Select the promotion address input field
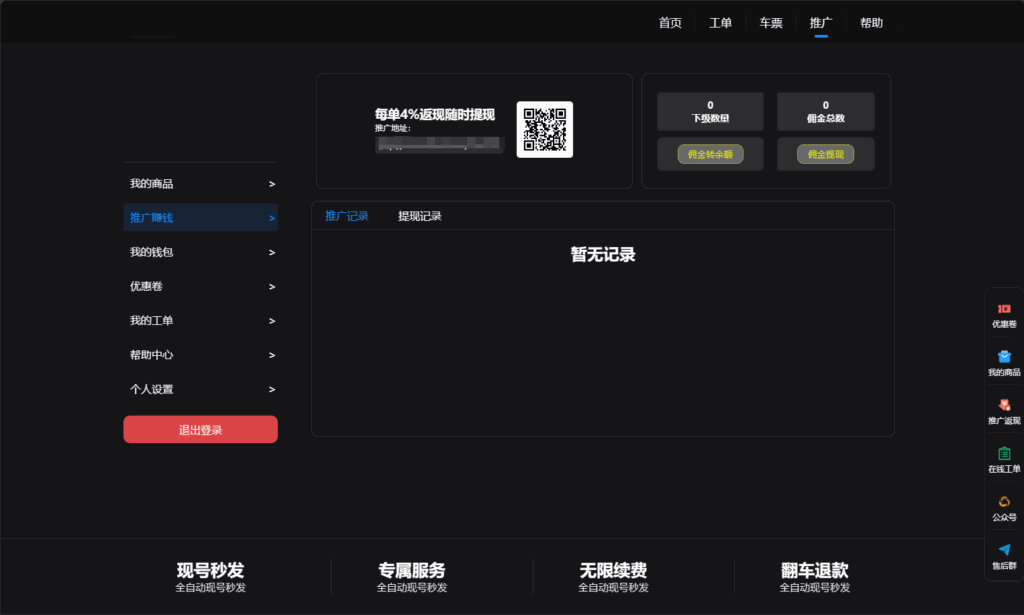 (438, 144)
